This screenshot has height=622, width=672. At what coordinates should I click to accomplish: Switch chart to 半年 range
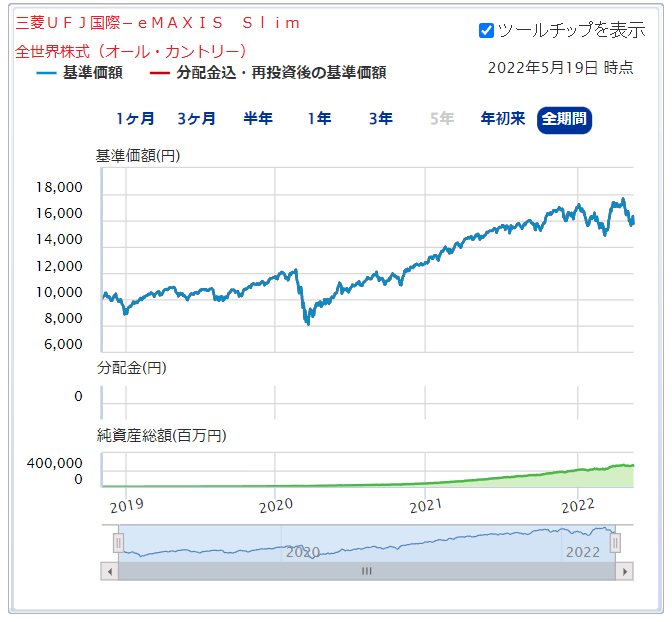tap(258, 119)
